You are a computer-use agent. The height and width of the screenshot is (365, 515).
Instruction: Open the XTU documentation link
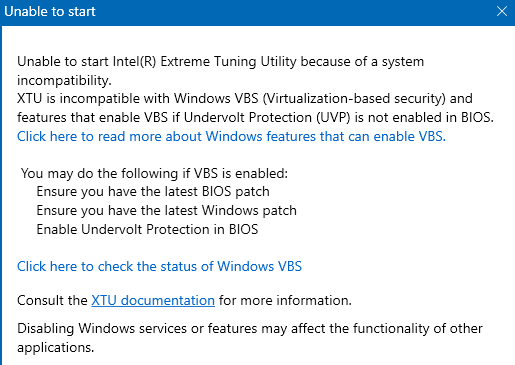point(153,301)
